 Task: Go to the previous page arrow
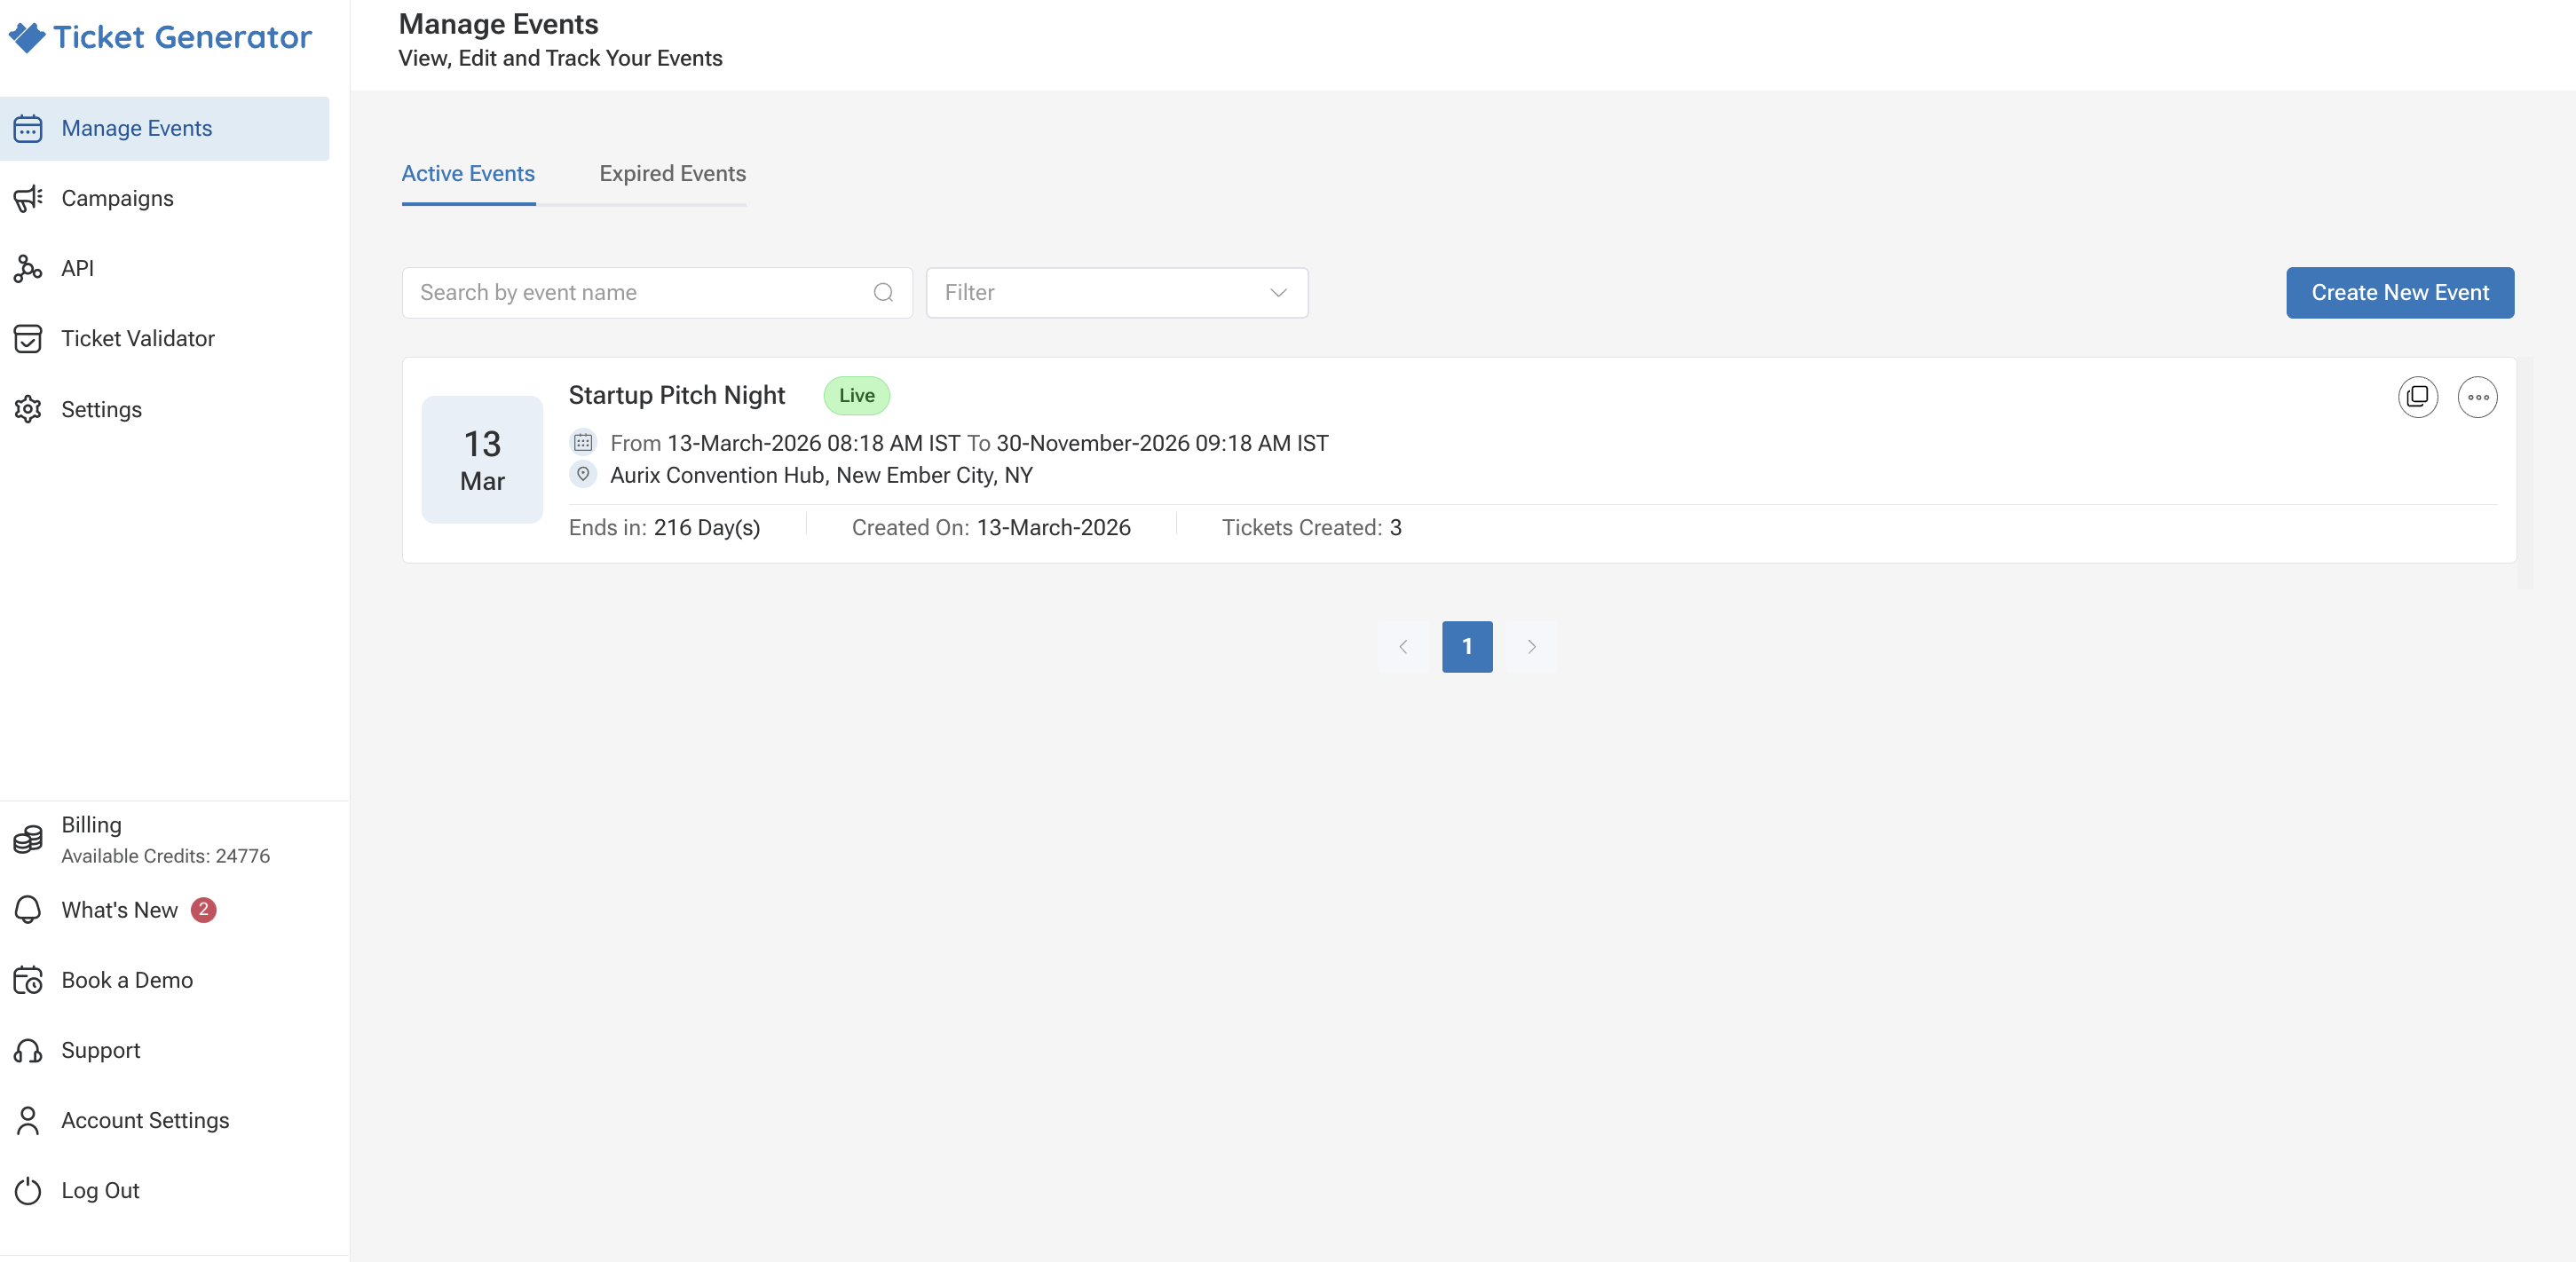pos(1403,646)
